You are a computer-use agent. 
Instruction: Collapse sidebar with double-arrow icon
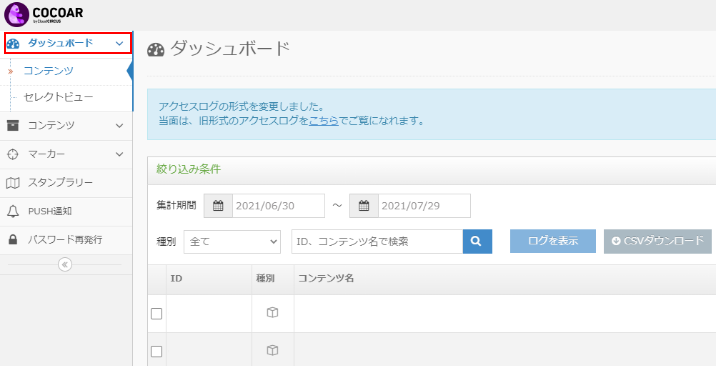coord(65,265)
